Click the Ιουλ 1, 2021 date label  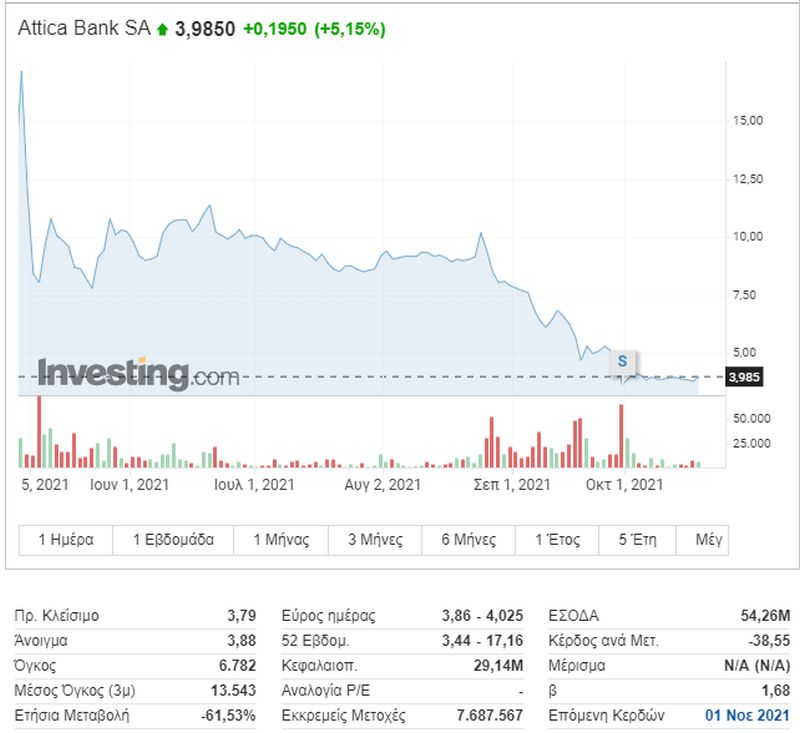click(x=254, y=484)
